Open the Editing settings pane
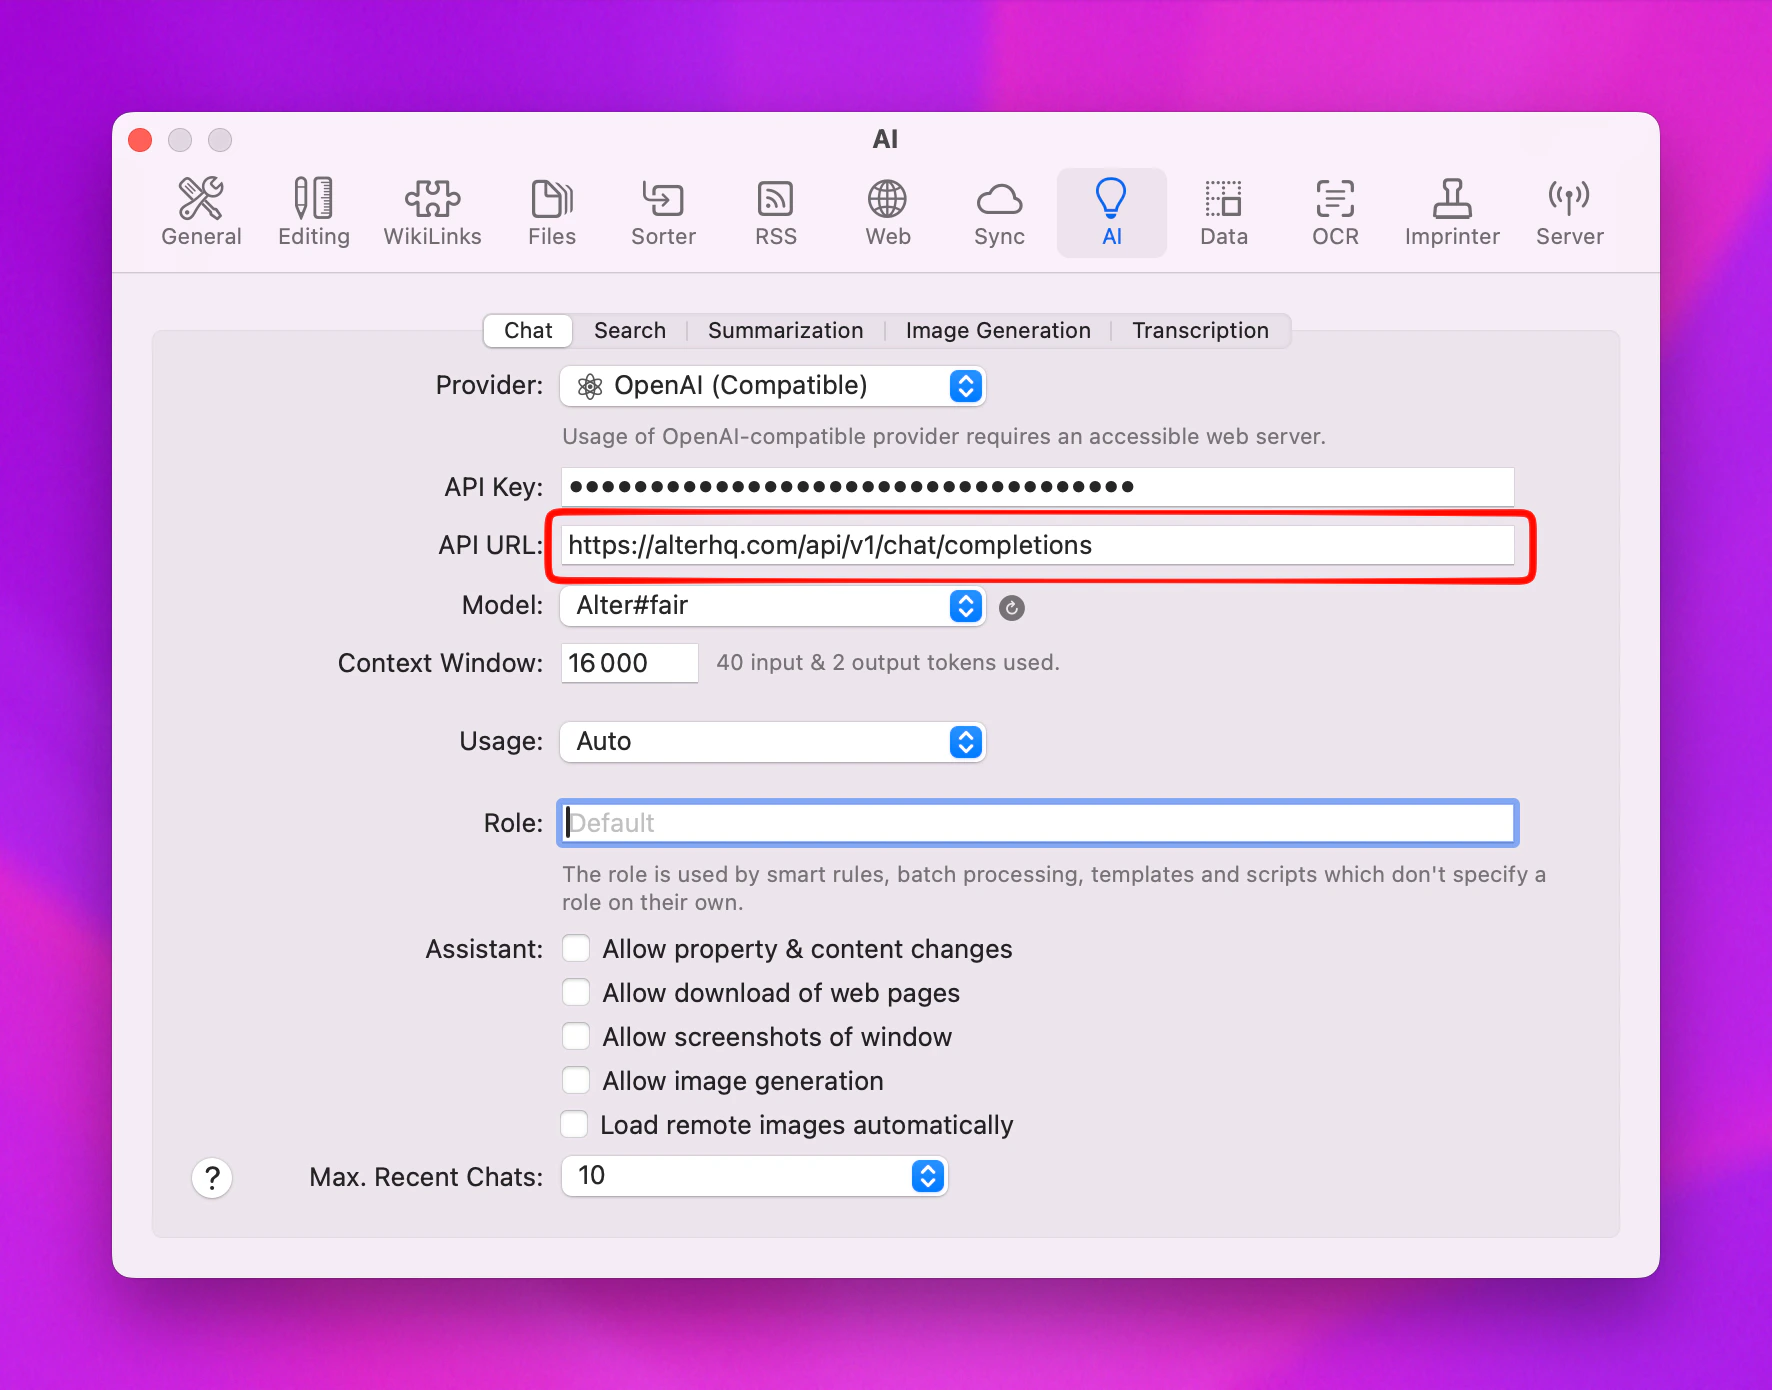Screen dimensions: 1772x1390 [x=313, y=213]
